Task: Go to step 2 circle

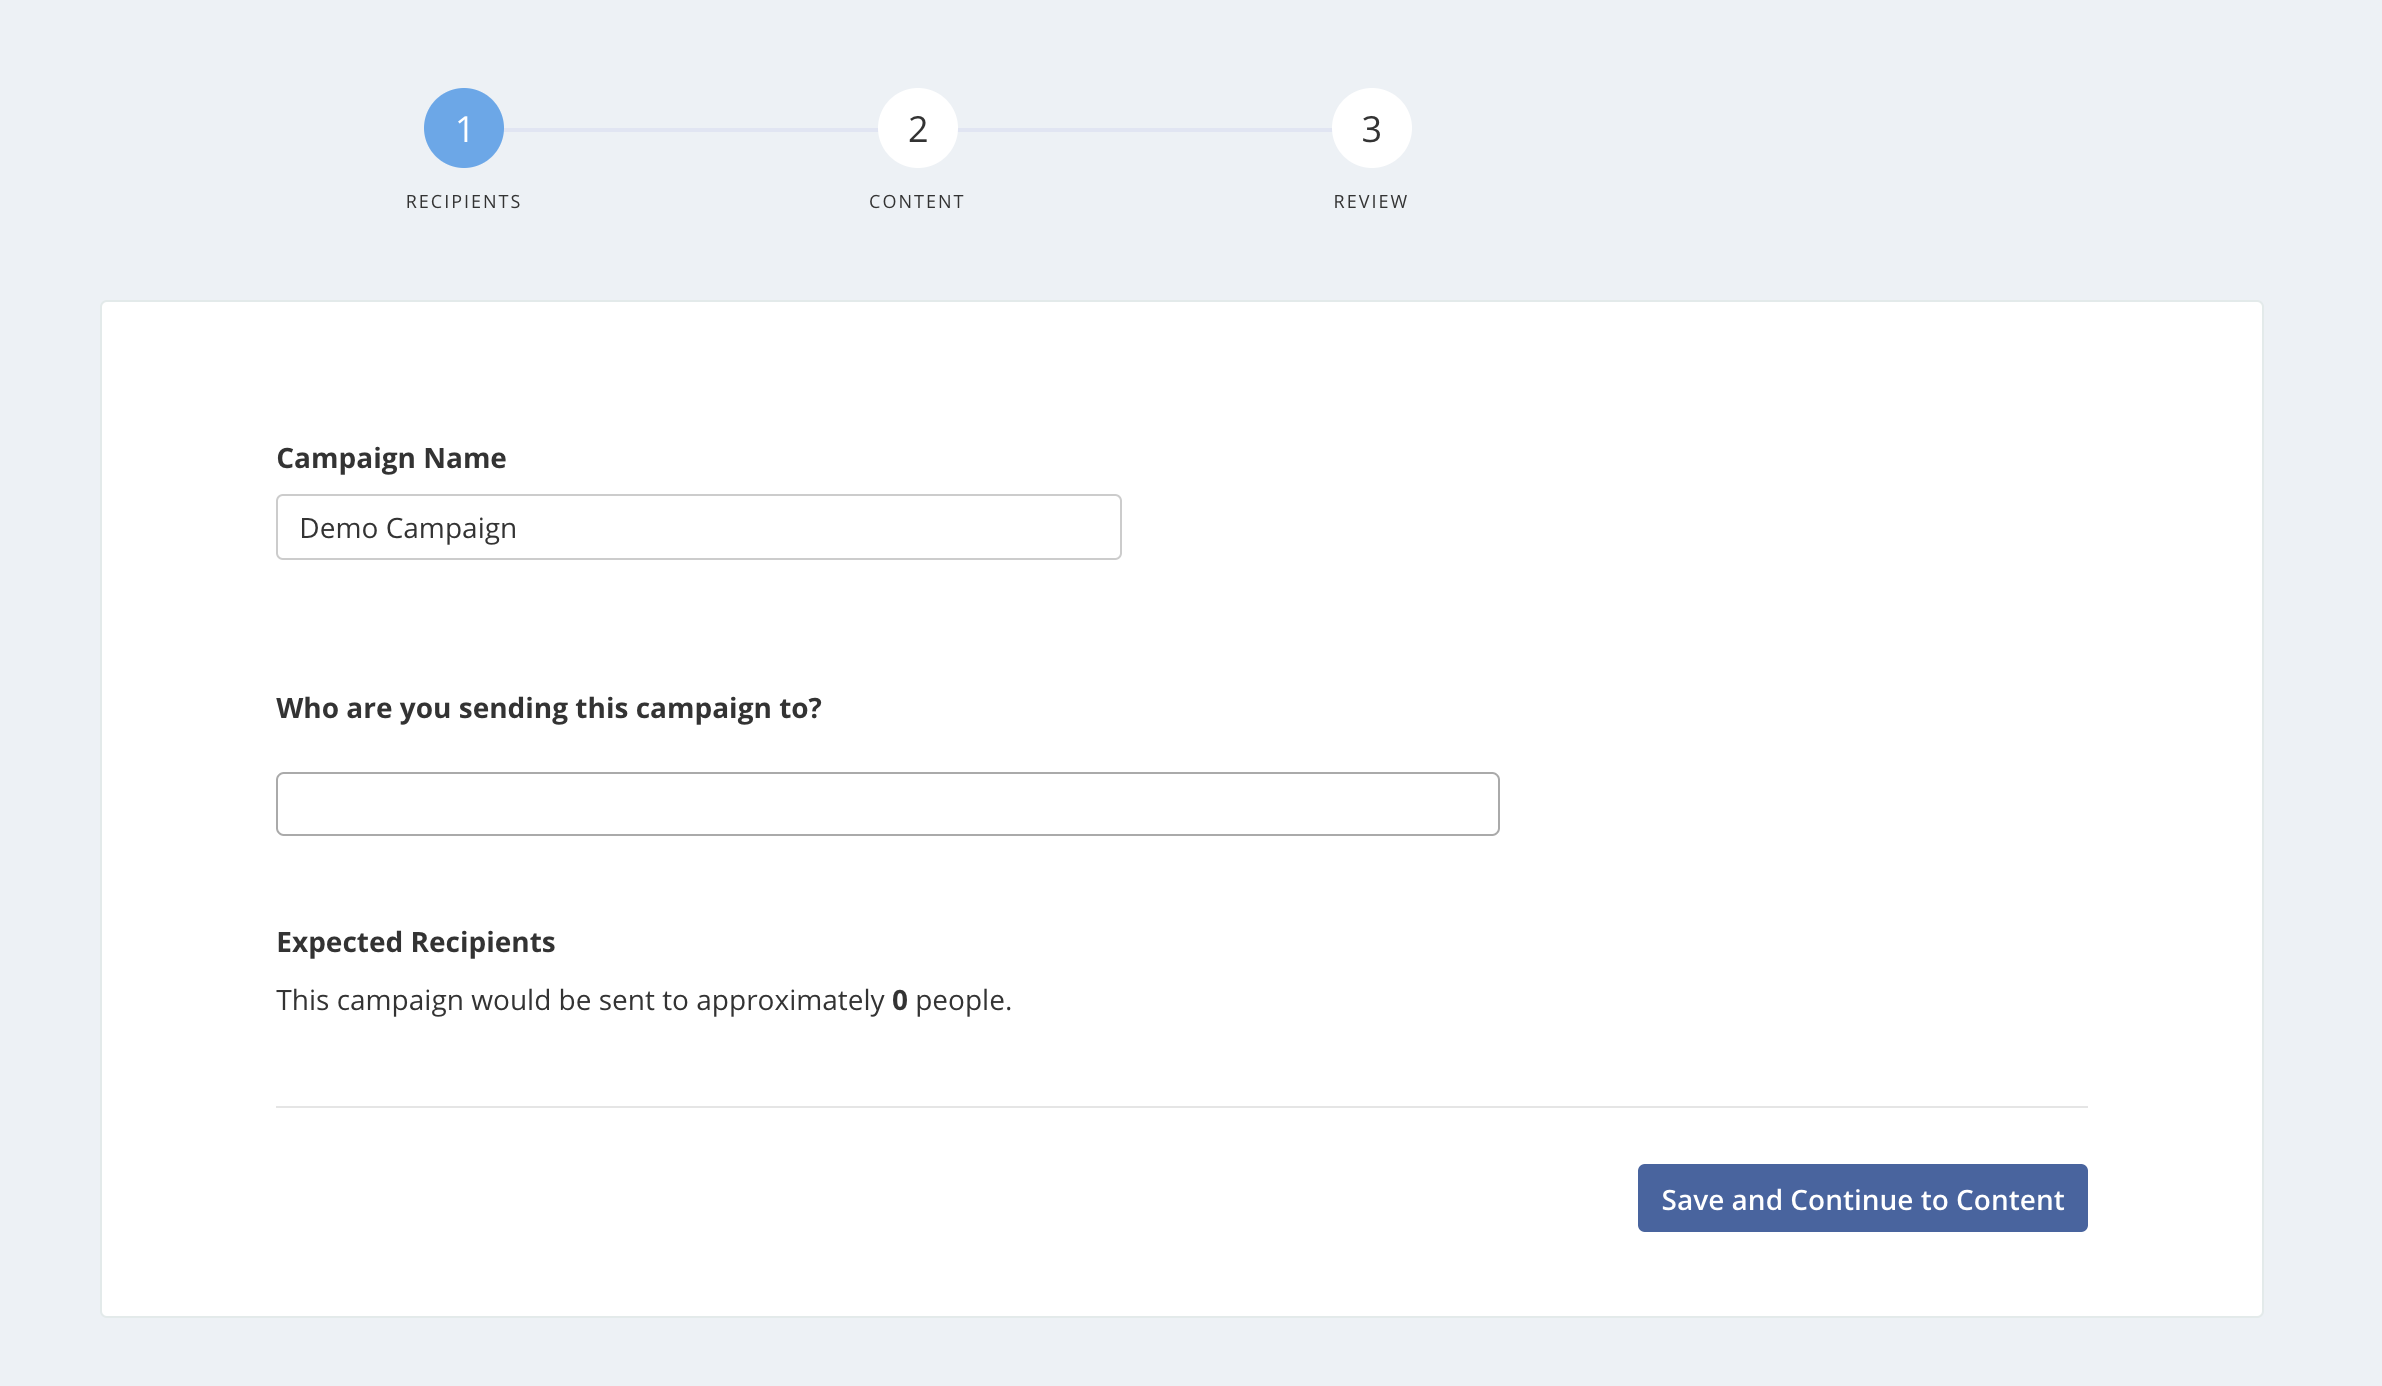Action: point(917,128)
